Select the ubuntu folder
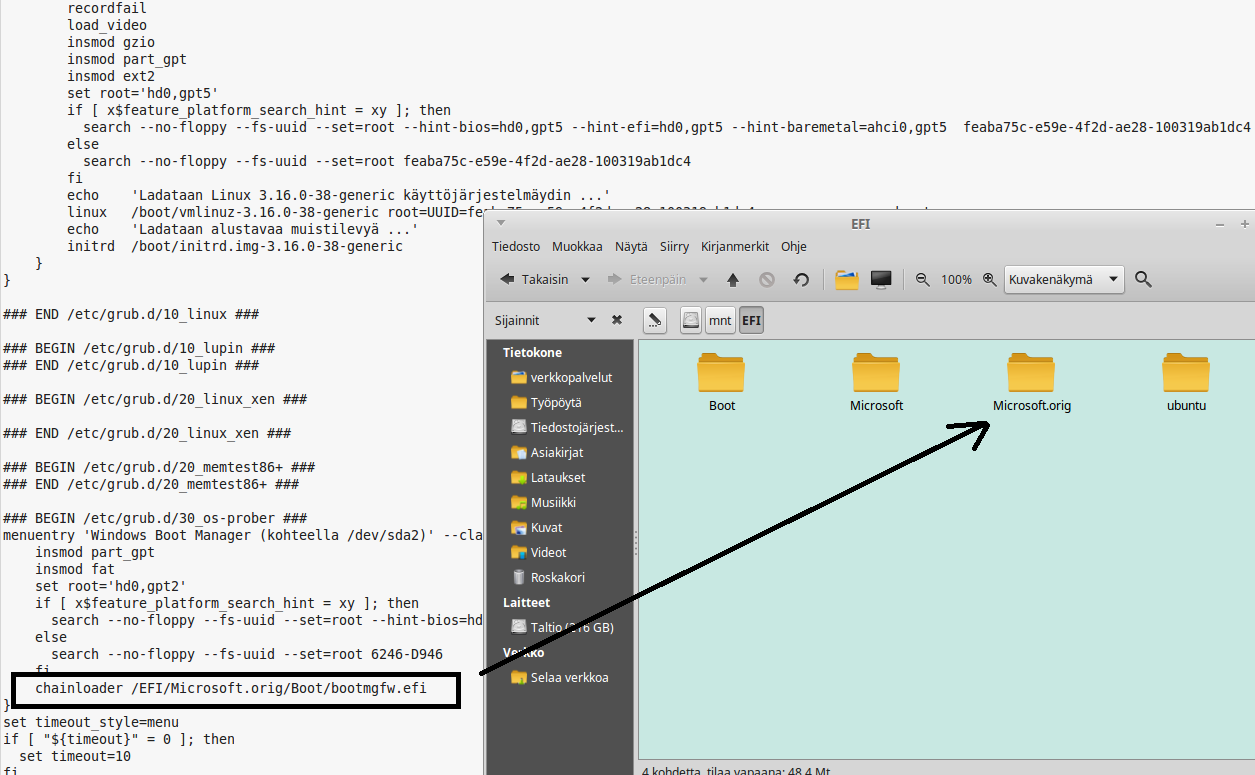Image resolution: width=1255 pixels, height=775 pixels. tap(1187, 382)
